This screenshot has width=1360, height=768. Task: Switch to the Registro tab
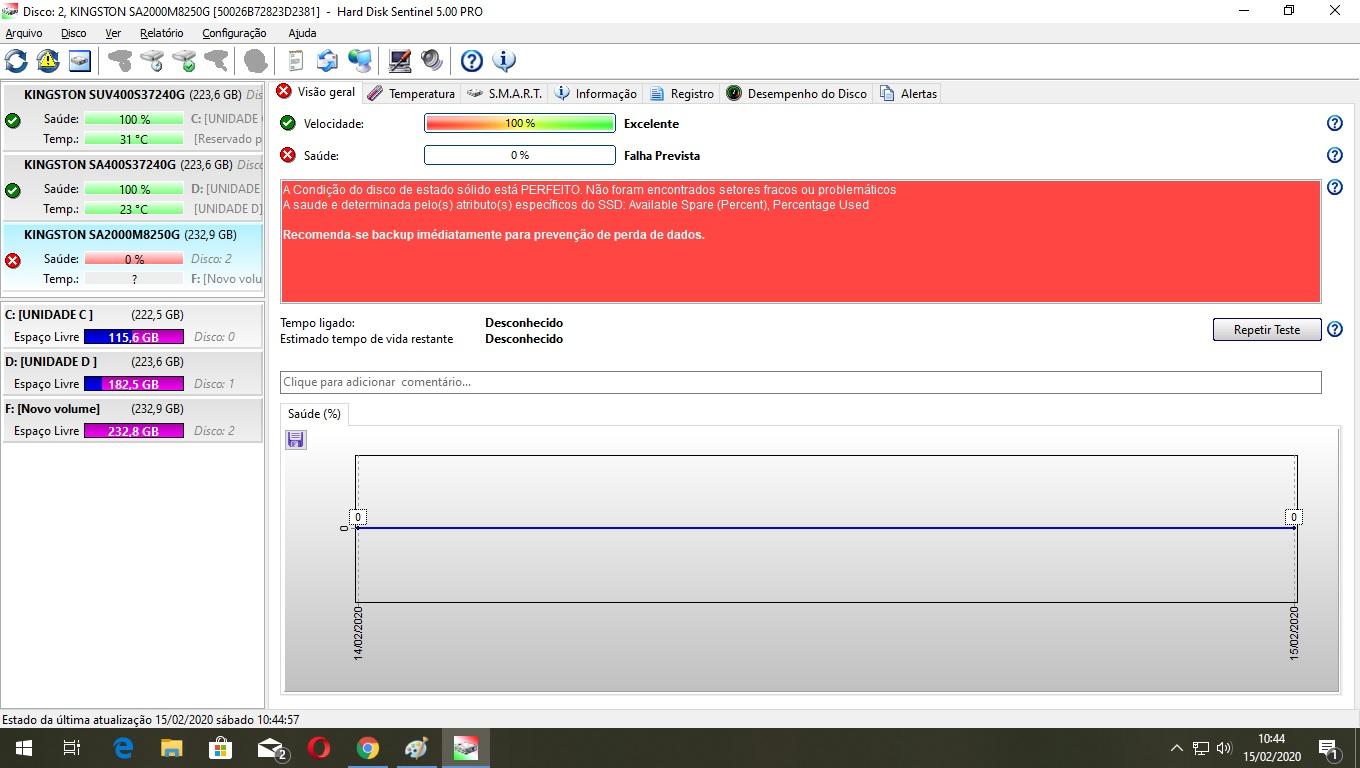click(x=682, y=93)
